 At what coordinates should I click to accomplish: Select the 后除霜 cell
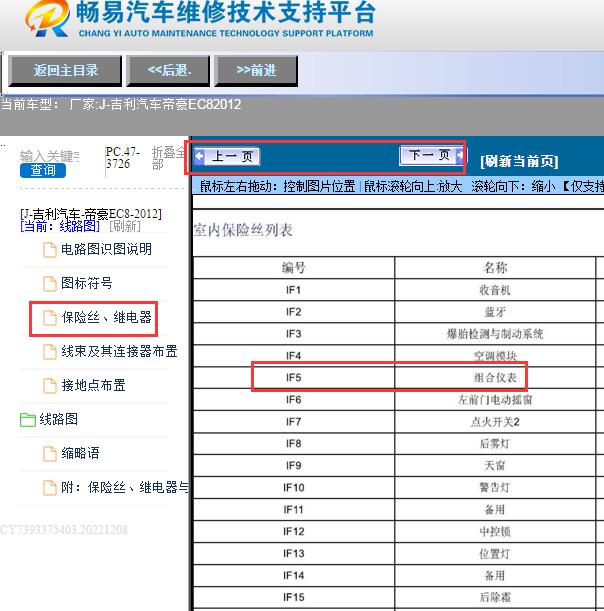(x=495, y=597)
